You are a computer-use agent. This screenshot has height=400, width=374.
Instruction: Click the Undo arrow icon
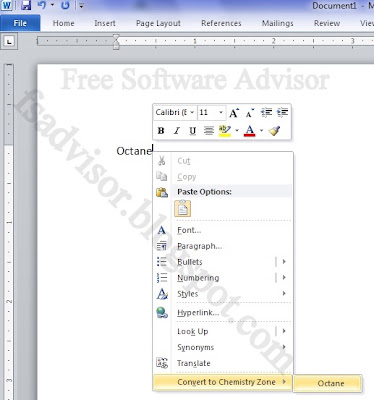(x=42, y=5)
